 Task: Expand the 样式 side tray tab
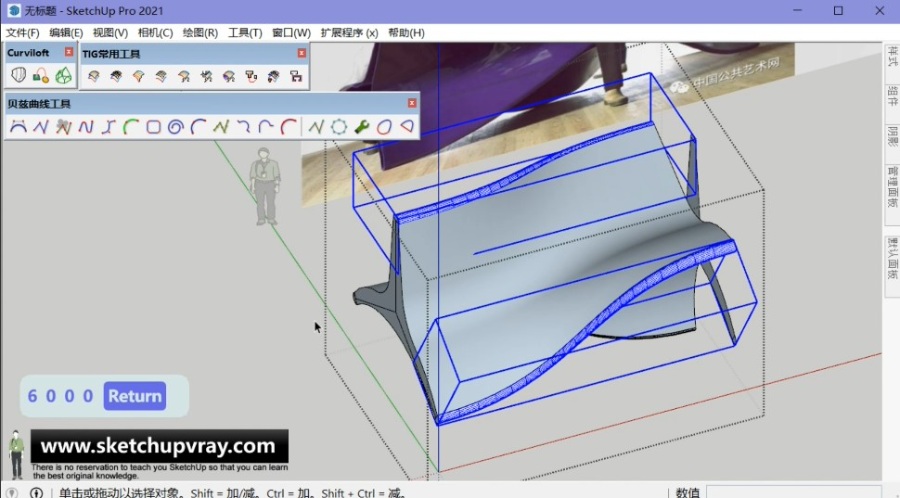[x=891, y=58]
